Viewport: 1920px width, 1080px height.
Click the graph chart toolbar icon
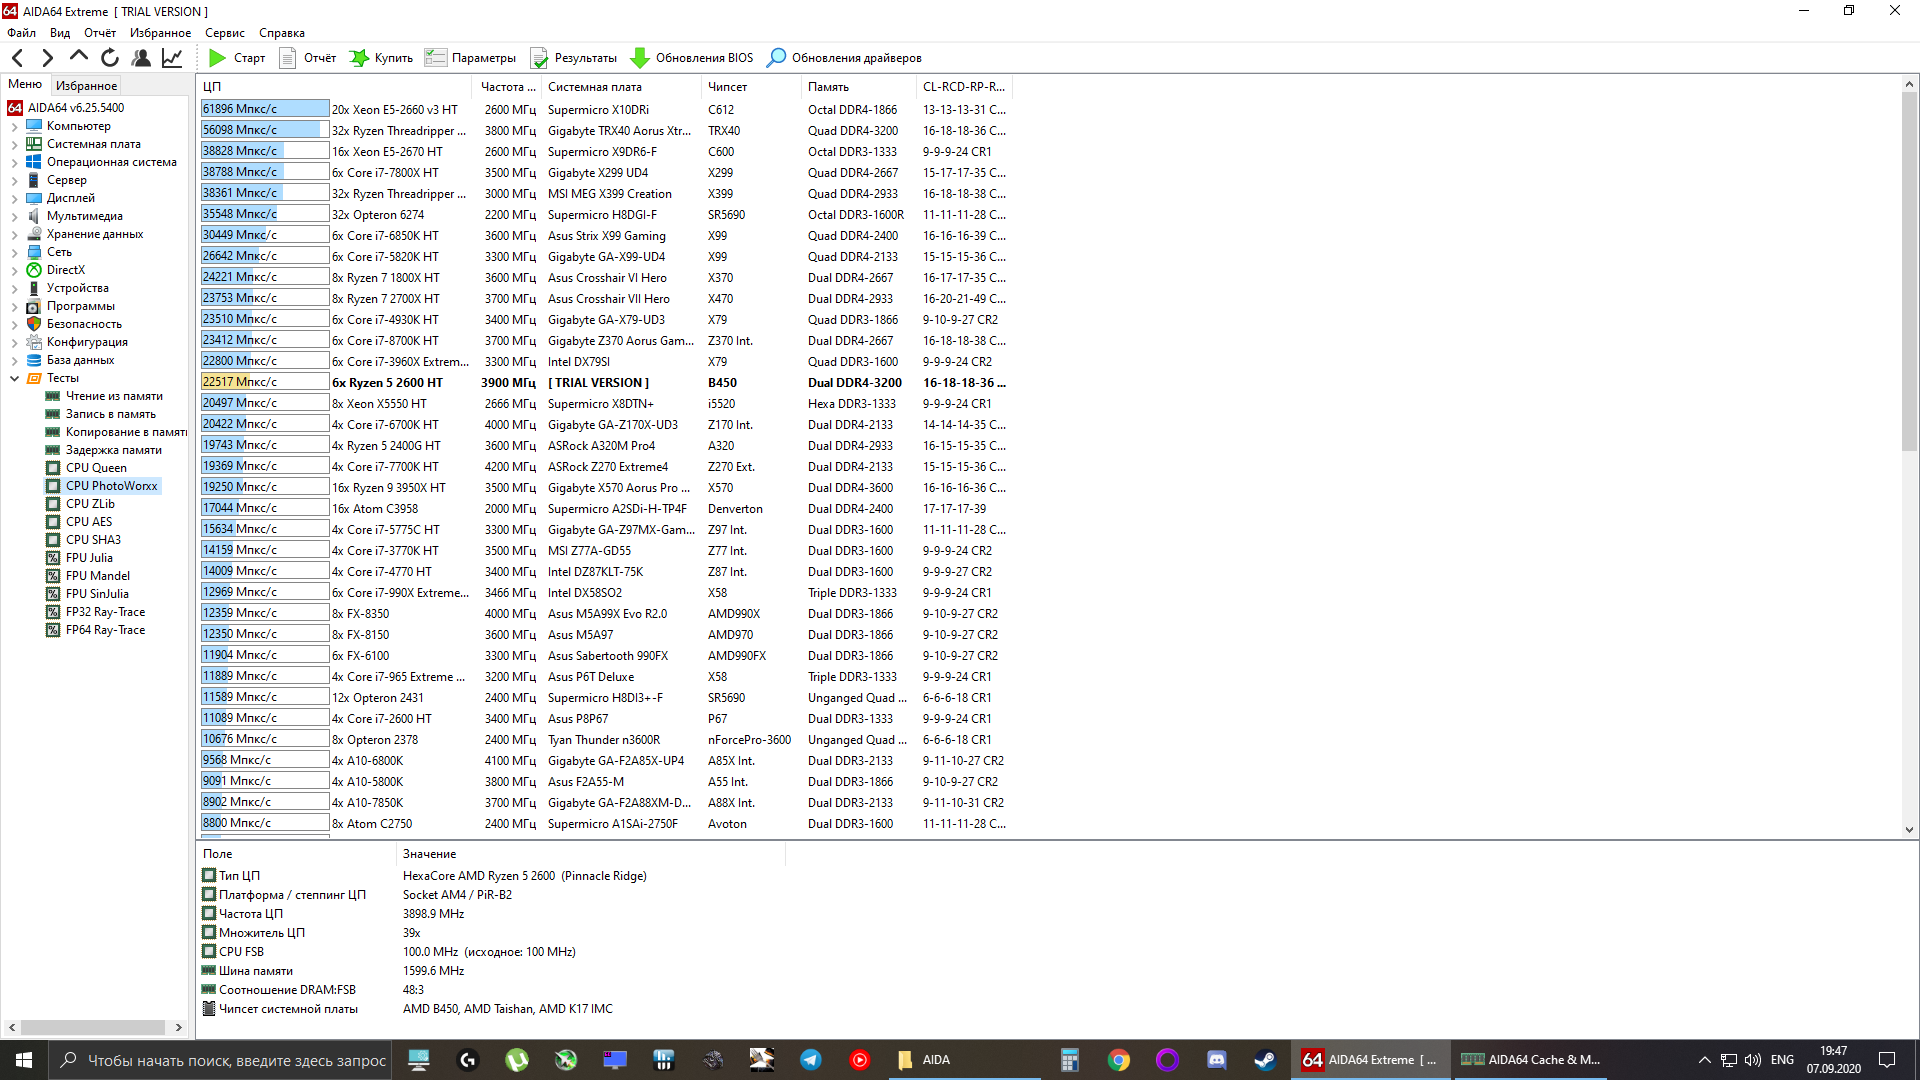click(x=172, y=58)
